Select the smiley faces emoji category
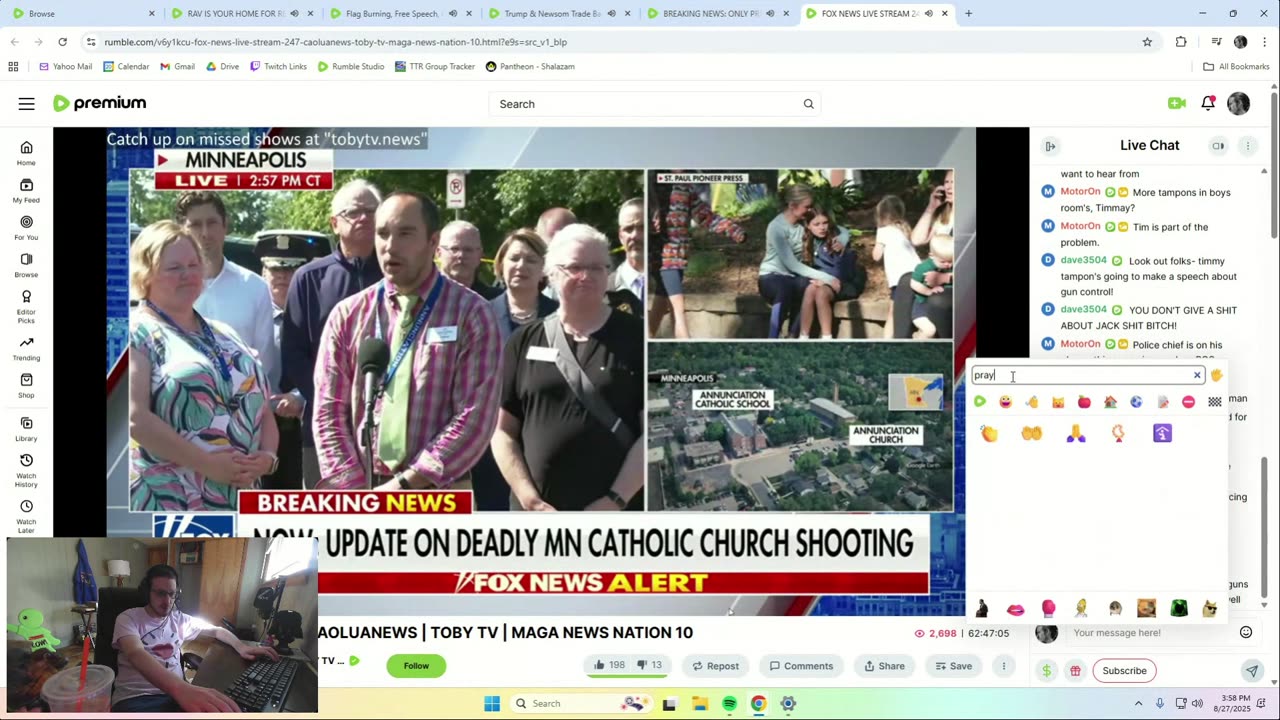Screen dimensions: 1280x720 coord(1005,402)
